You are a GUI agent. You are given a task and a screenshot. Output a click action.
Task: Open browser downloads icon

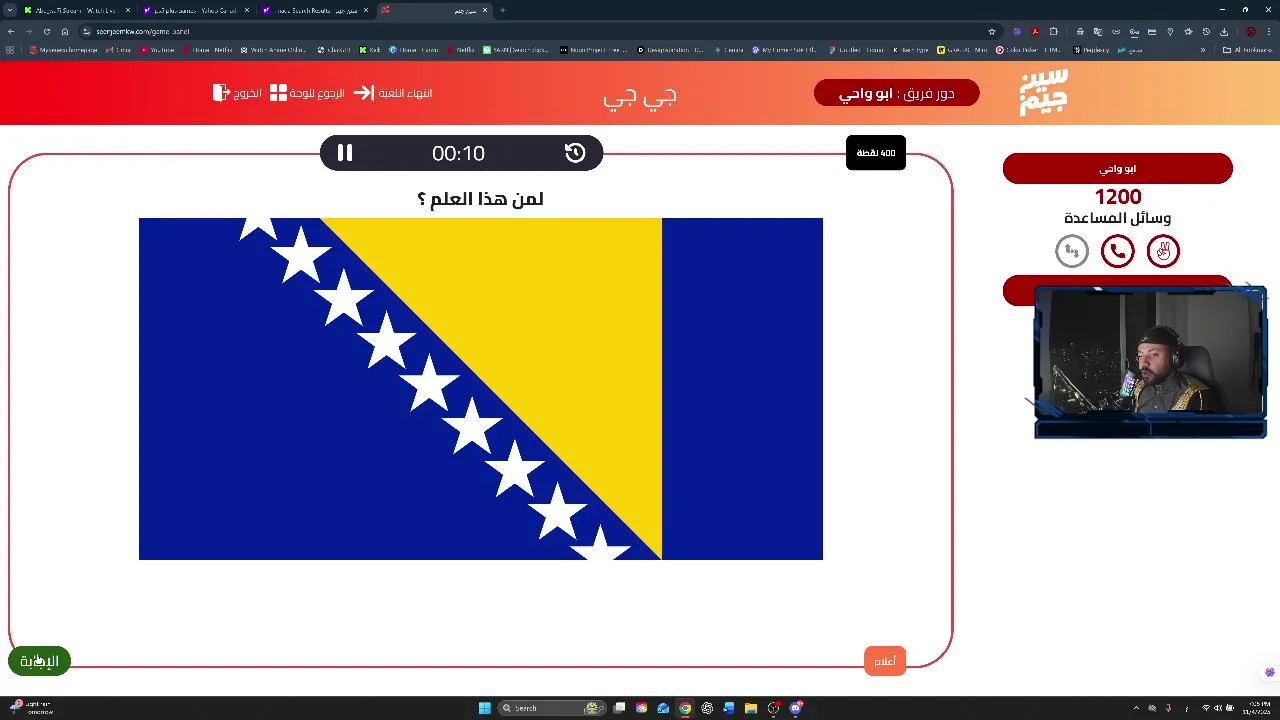click(x=1224, y=31)
